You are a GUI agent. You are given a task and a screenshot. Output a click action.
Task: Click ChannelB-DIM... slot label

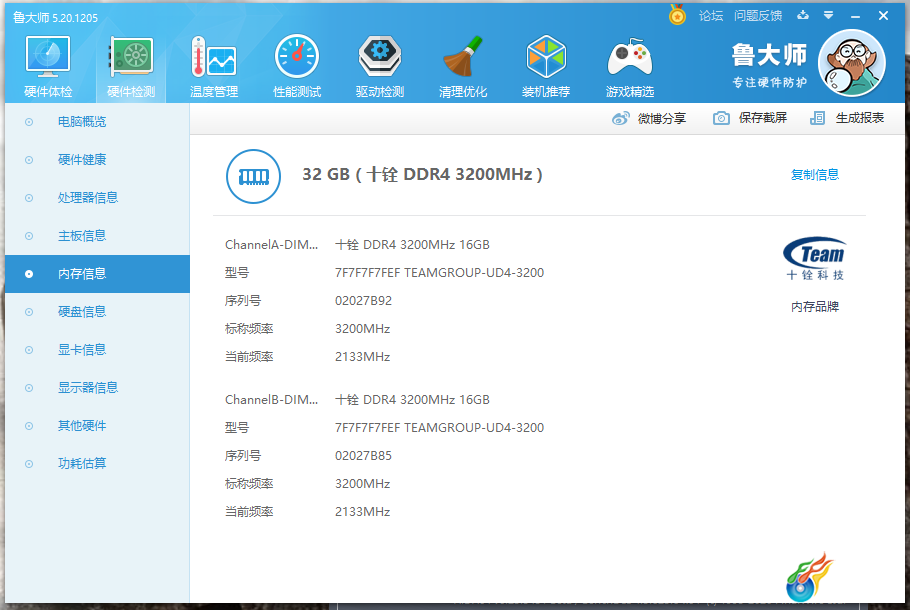coord(272,400)
